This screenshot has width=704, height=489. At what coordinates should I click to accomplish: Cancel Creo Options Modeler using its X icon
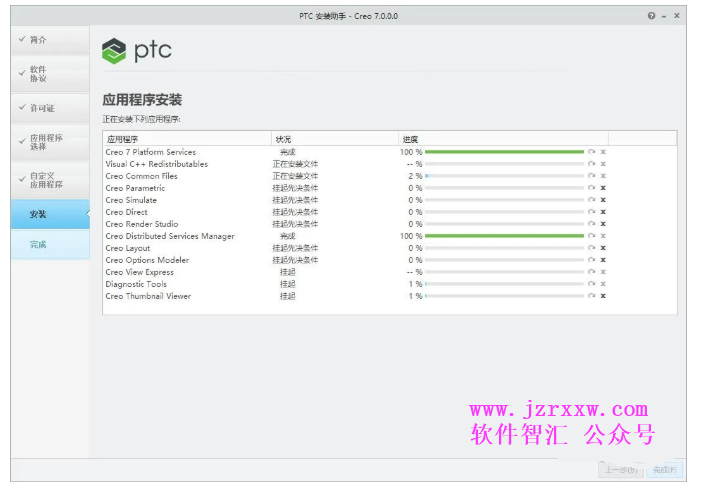603,260
